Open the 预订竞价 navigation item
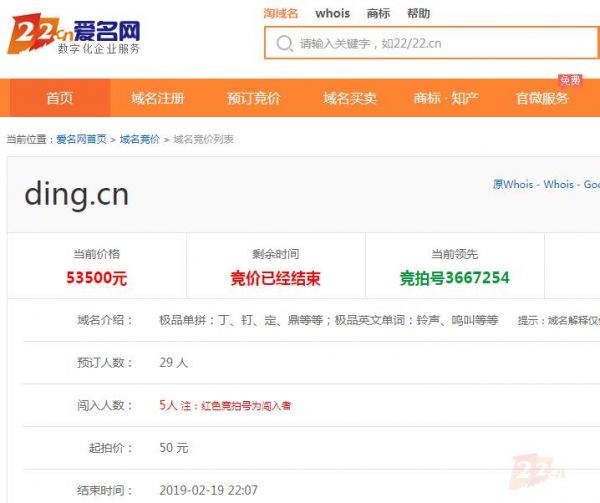This screenshot has width=600, height=503. 253,98
